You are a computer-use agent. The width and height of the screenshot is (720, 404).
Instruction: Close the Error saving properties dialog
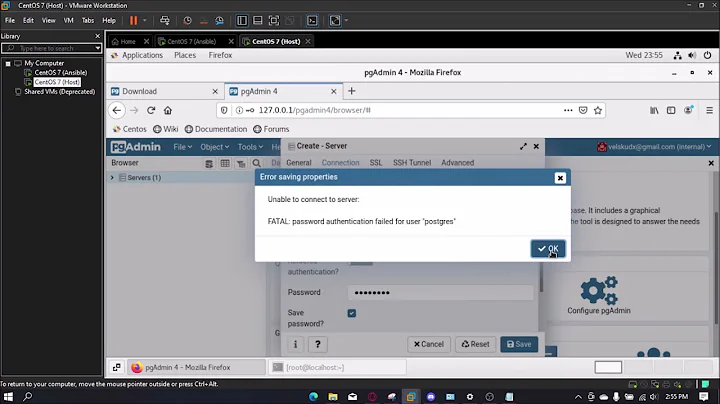pos(560,178)
